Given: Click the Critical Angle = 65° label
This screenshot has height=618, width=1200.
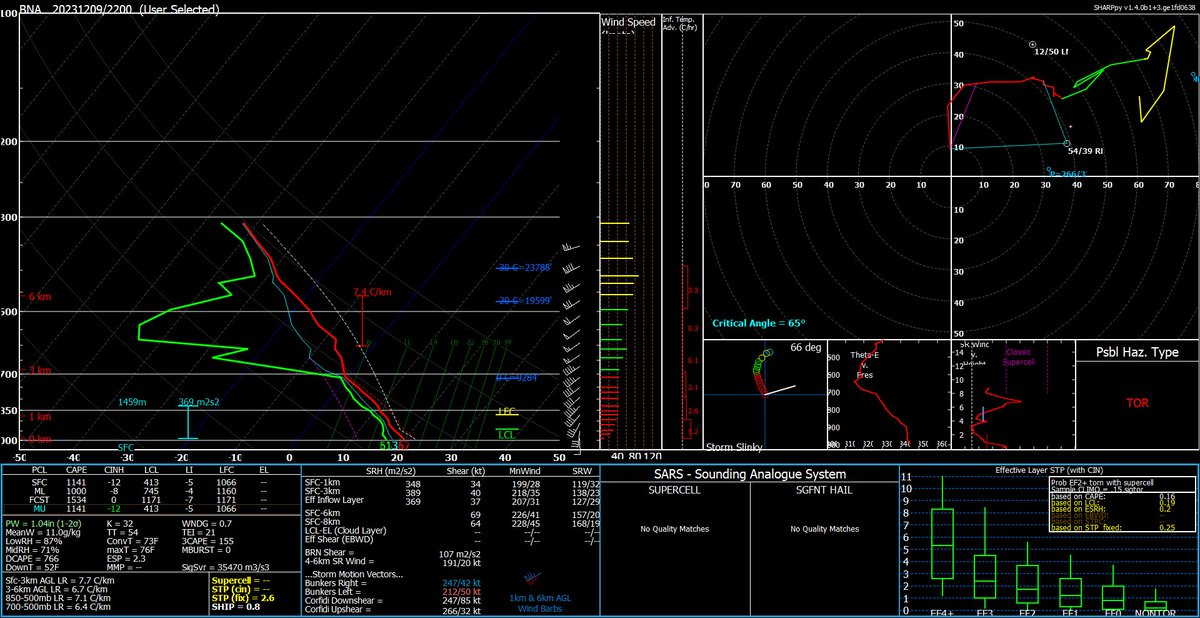Looking at the screenshot, I should click(759, 323).
